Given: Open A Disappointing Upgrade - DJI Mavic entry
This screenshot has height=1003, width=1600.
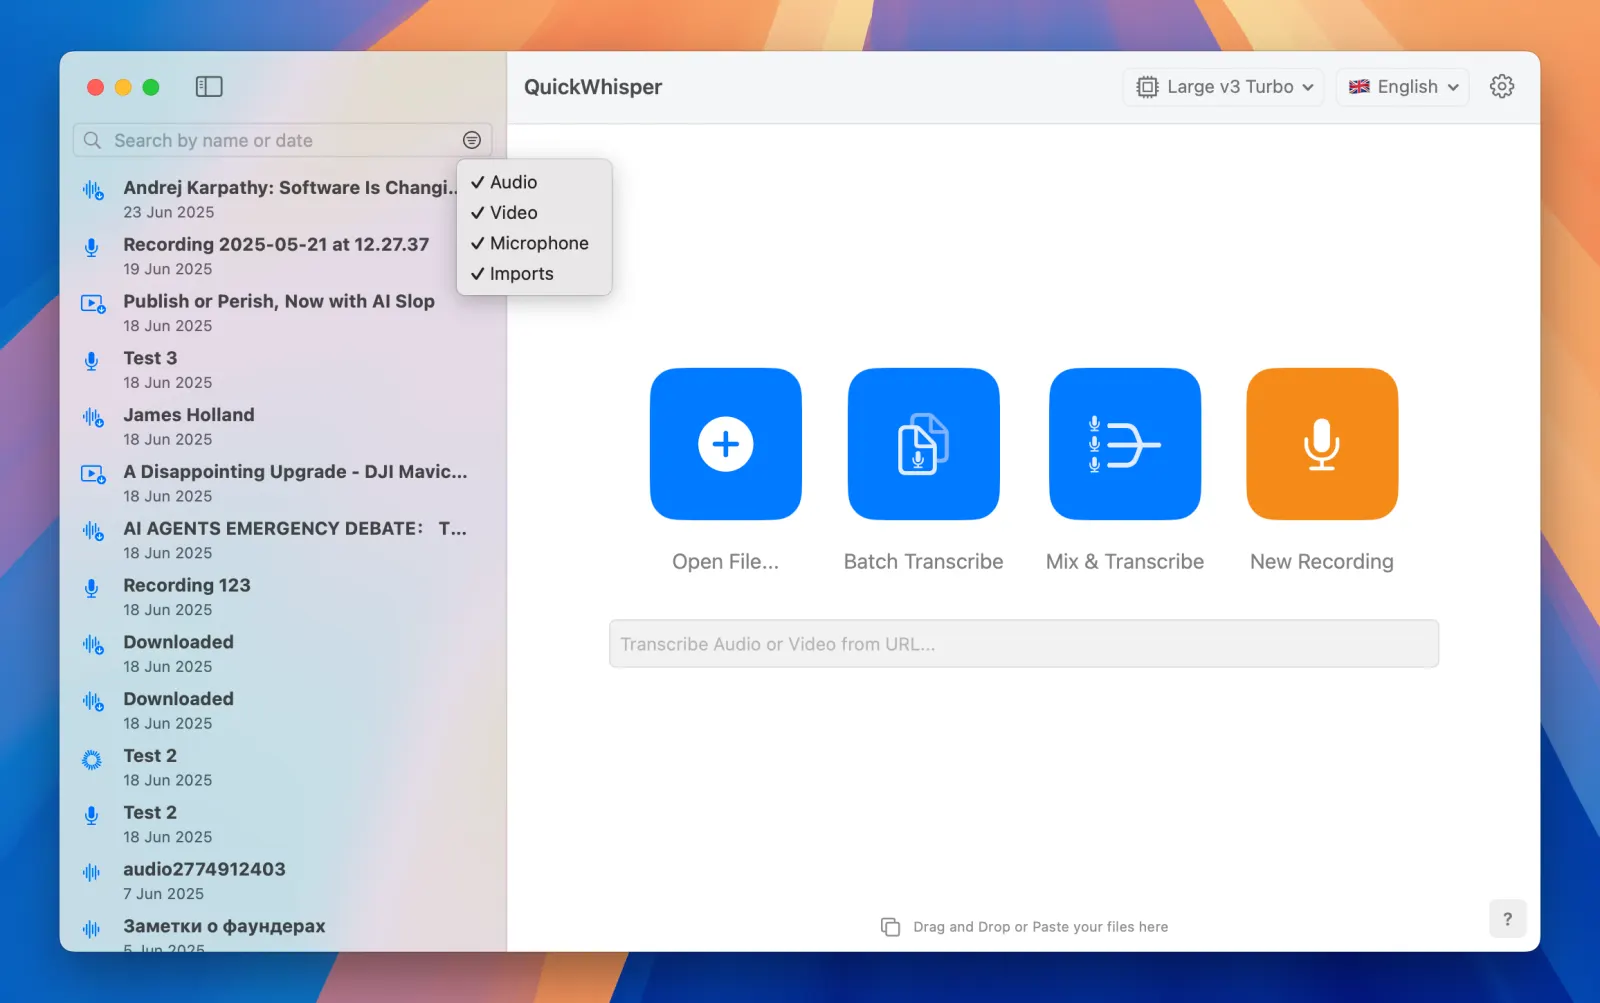Looking at the screenshot, I should (x=283, y=483).
